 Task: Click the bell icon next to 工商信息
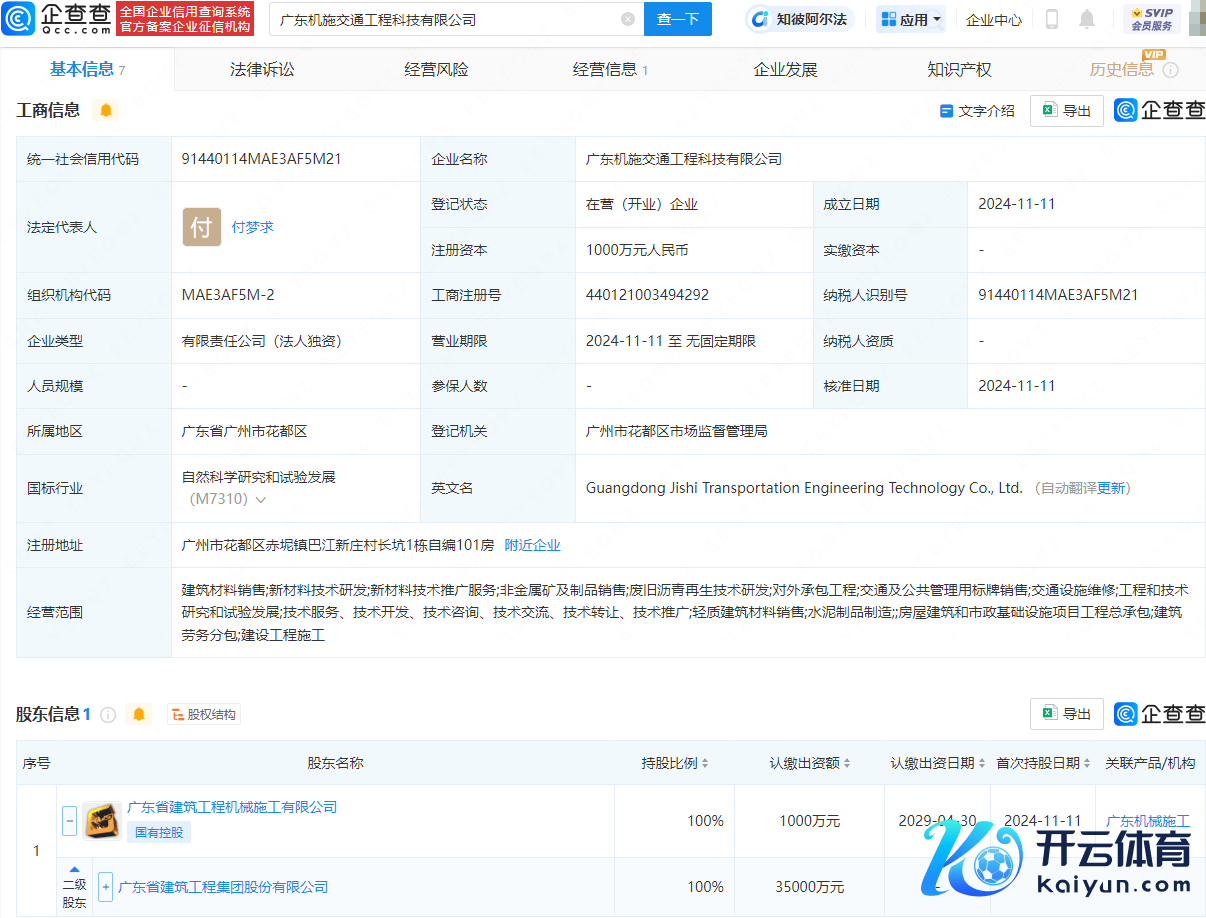105,110
